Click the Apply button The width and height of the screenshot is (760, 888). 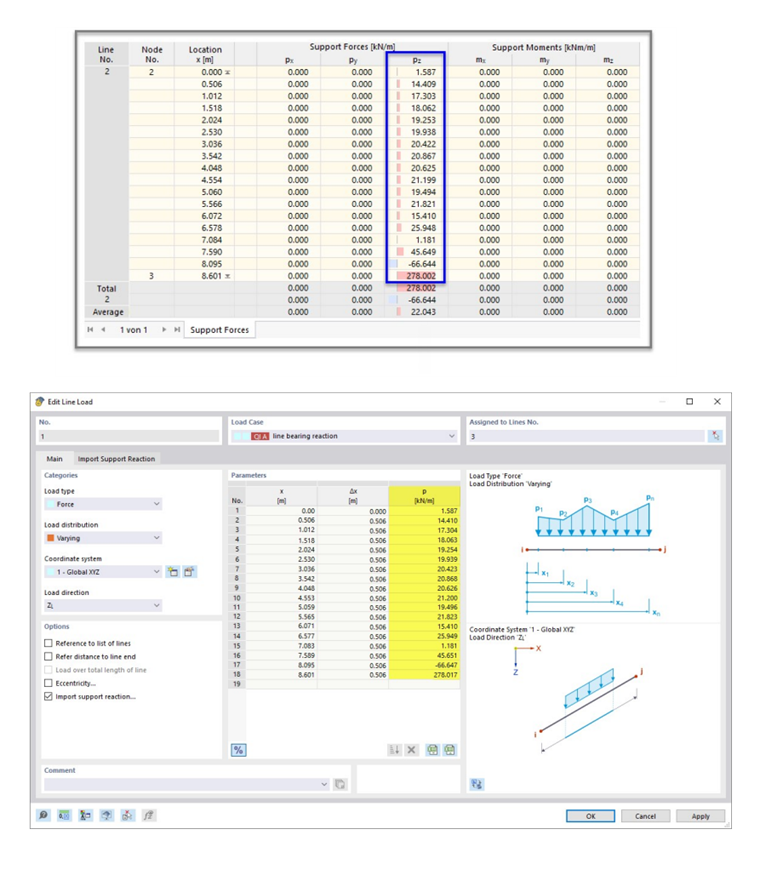pos(700,816)
